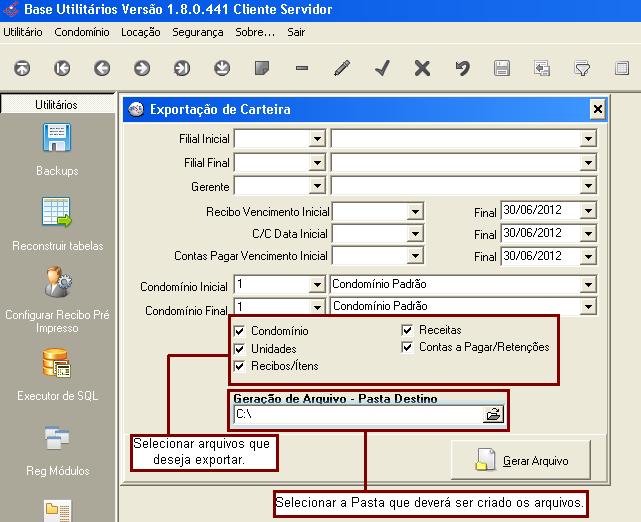Disable Contas a Pagar/Retenções checkbox
Screen dimensions: 641x522
407,348
